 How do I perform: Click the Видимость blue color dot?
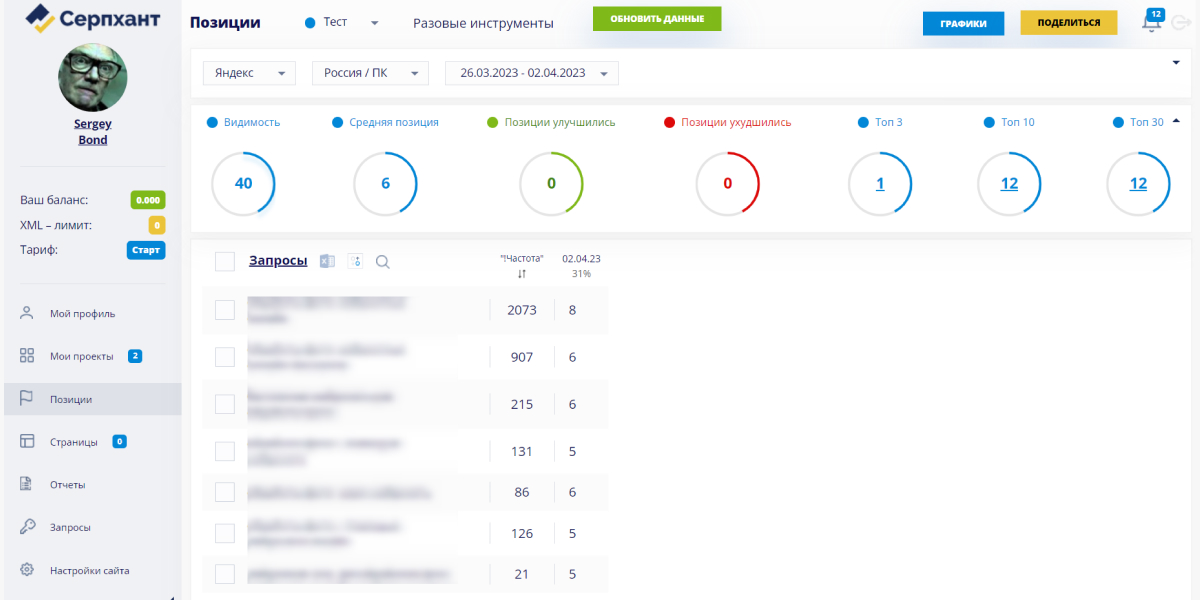point(212,122)
